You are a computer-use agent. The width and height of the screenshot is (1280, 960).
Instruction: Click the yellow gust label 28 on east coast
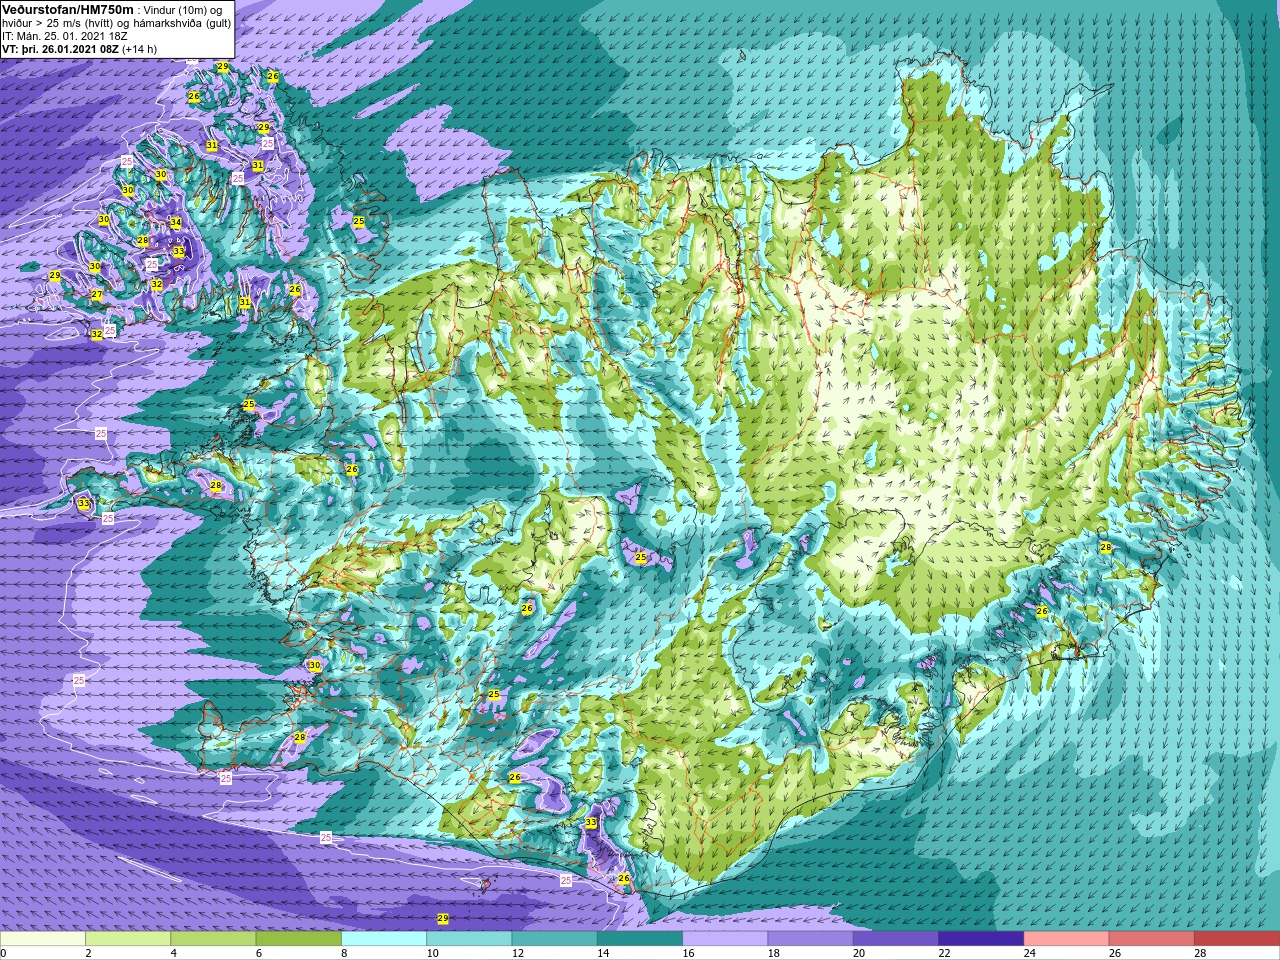1106,548
